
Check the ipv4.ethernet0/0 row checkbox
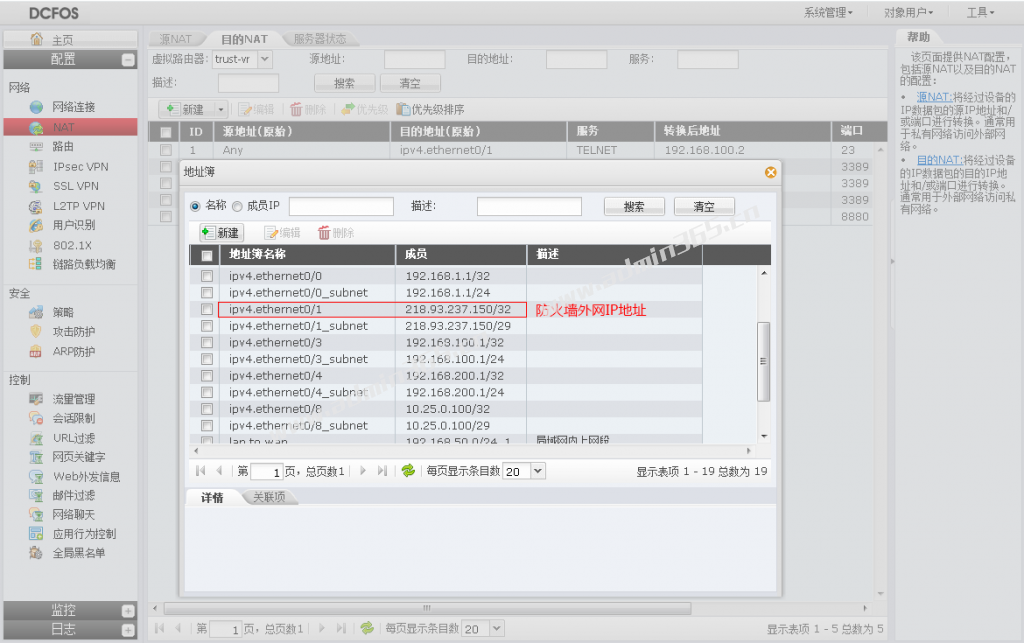(207, 276)
